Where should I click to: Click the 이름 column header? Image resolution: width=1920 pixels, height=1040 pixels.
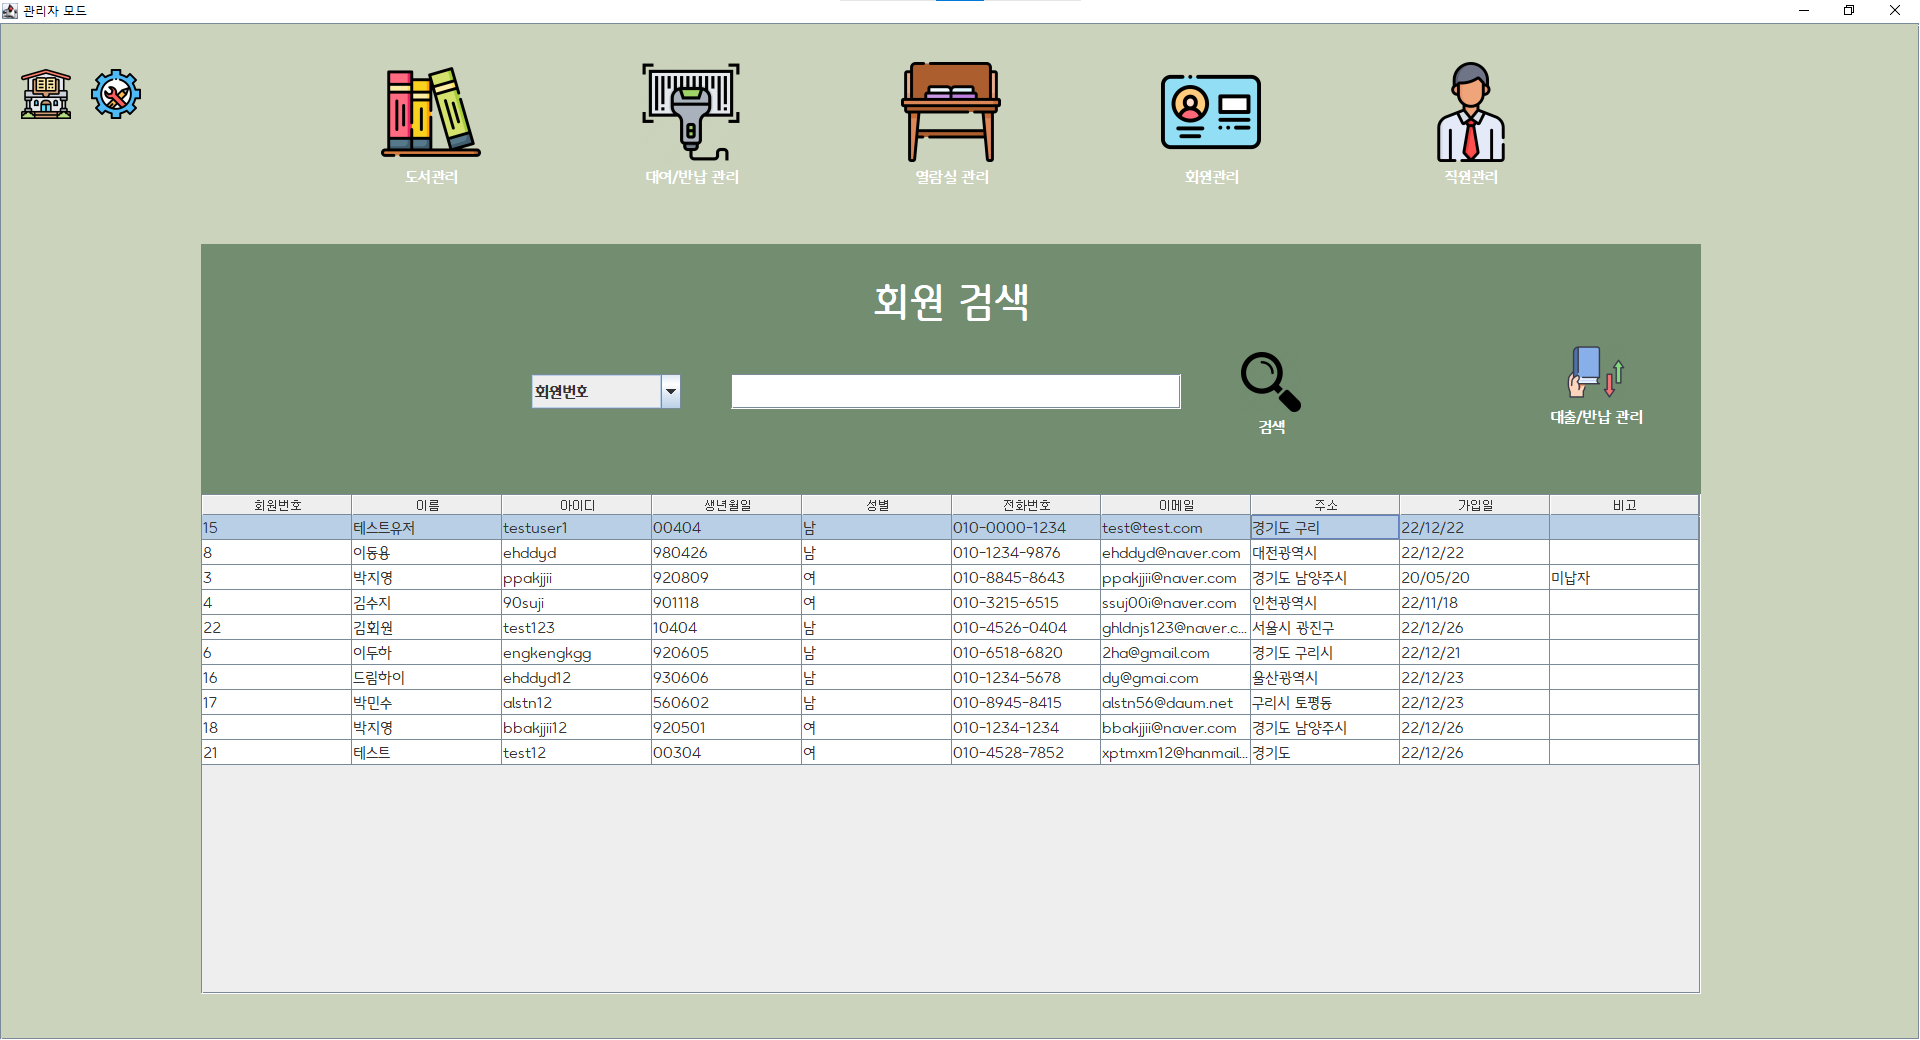click(426, 504)
